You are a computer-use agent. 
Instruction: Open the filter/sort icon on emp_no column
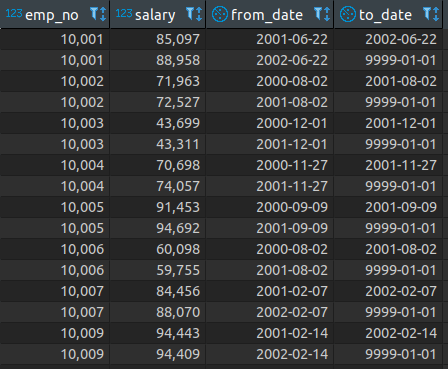tap(98, 14)
